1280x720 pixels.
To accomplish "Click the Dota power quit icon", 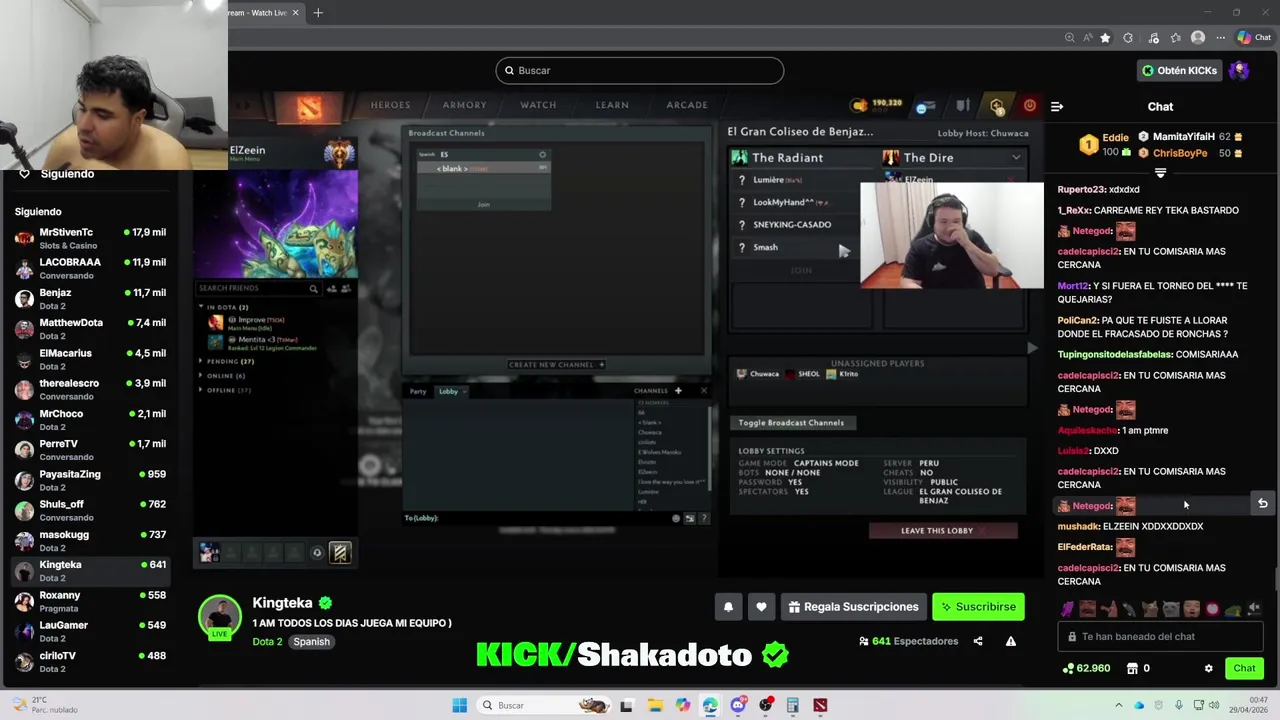I will (x=1029, y=105).
